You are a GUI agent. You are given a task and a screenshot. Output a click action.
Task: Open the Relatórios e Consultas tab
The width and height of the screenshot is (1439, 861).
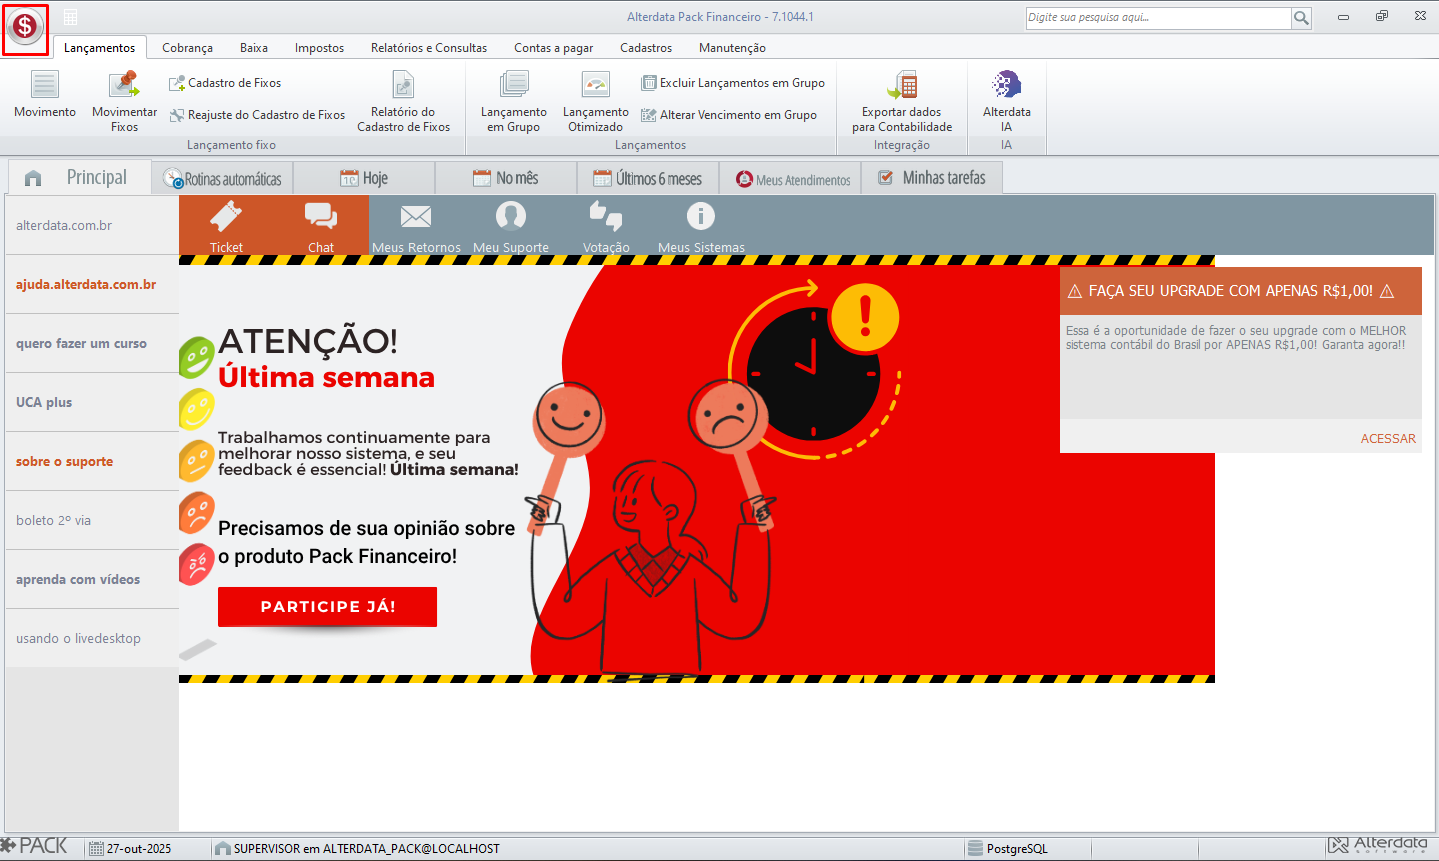[429, 48]
